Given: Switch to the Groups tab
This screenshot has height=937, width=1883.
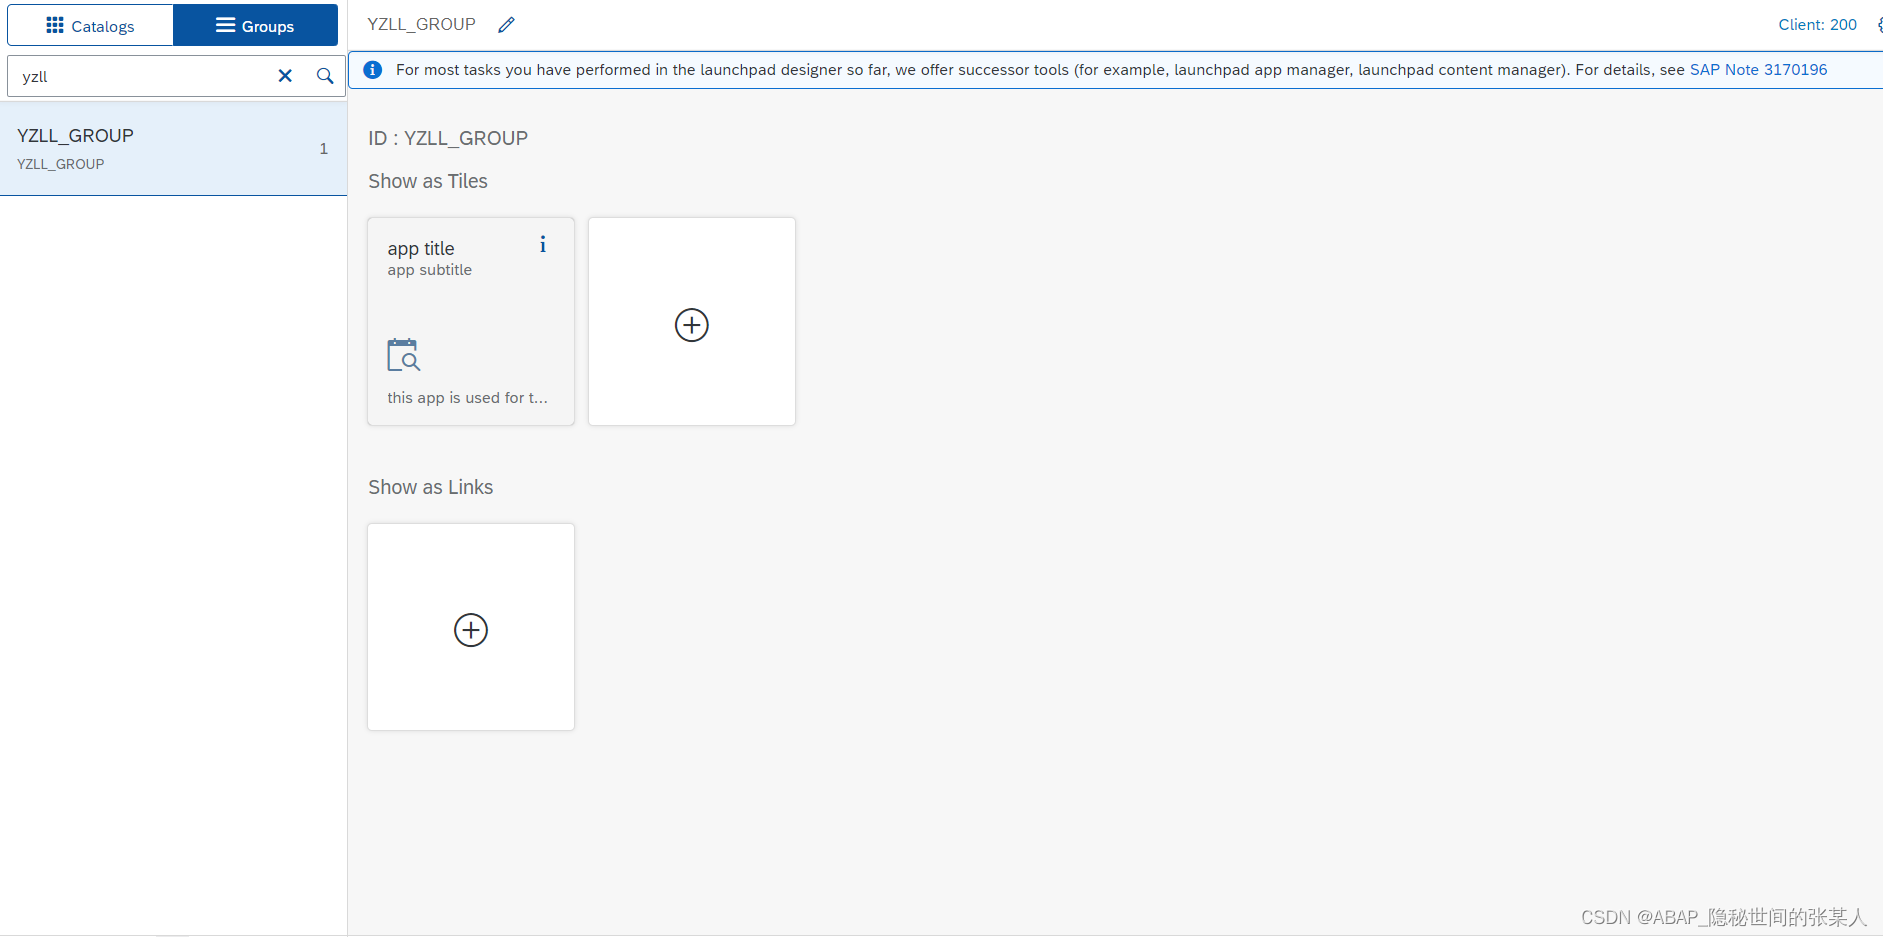Looking at the screenshot, I should pos(255,25).
